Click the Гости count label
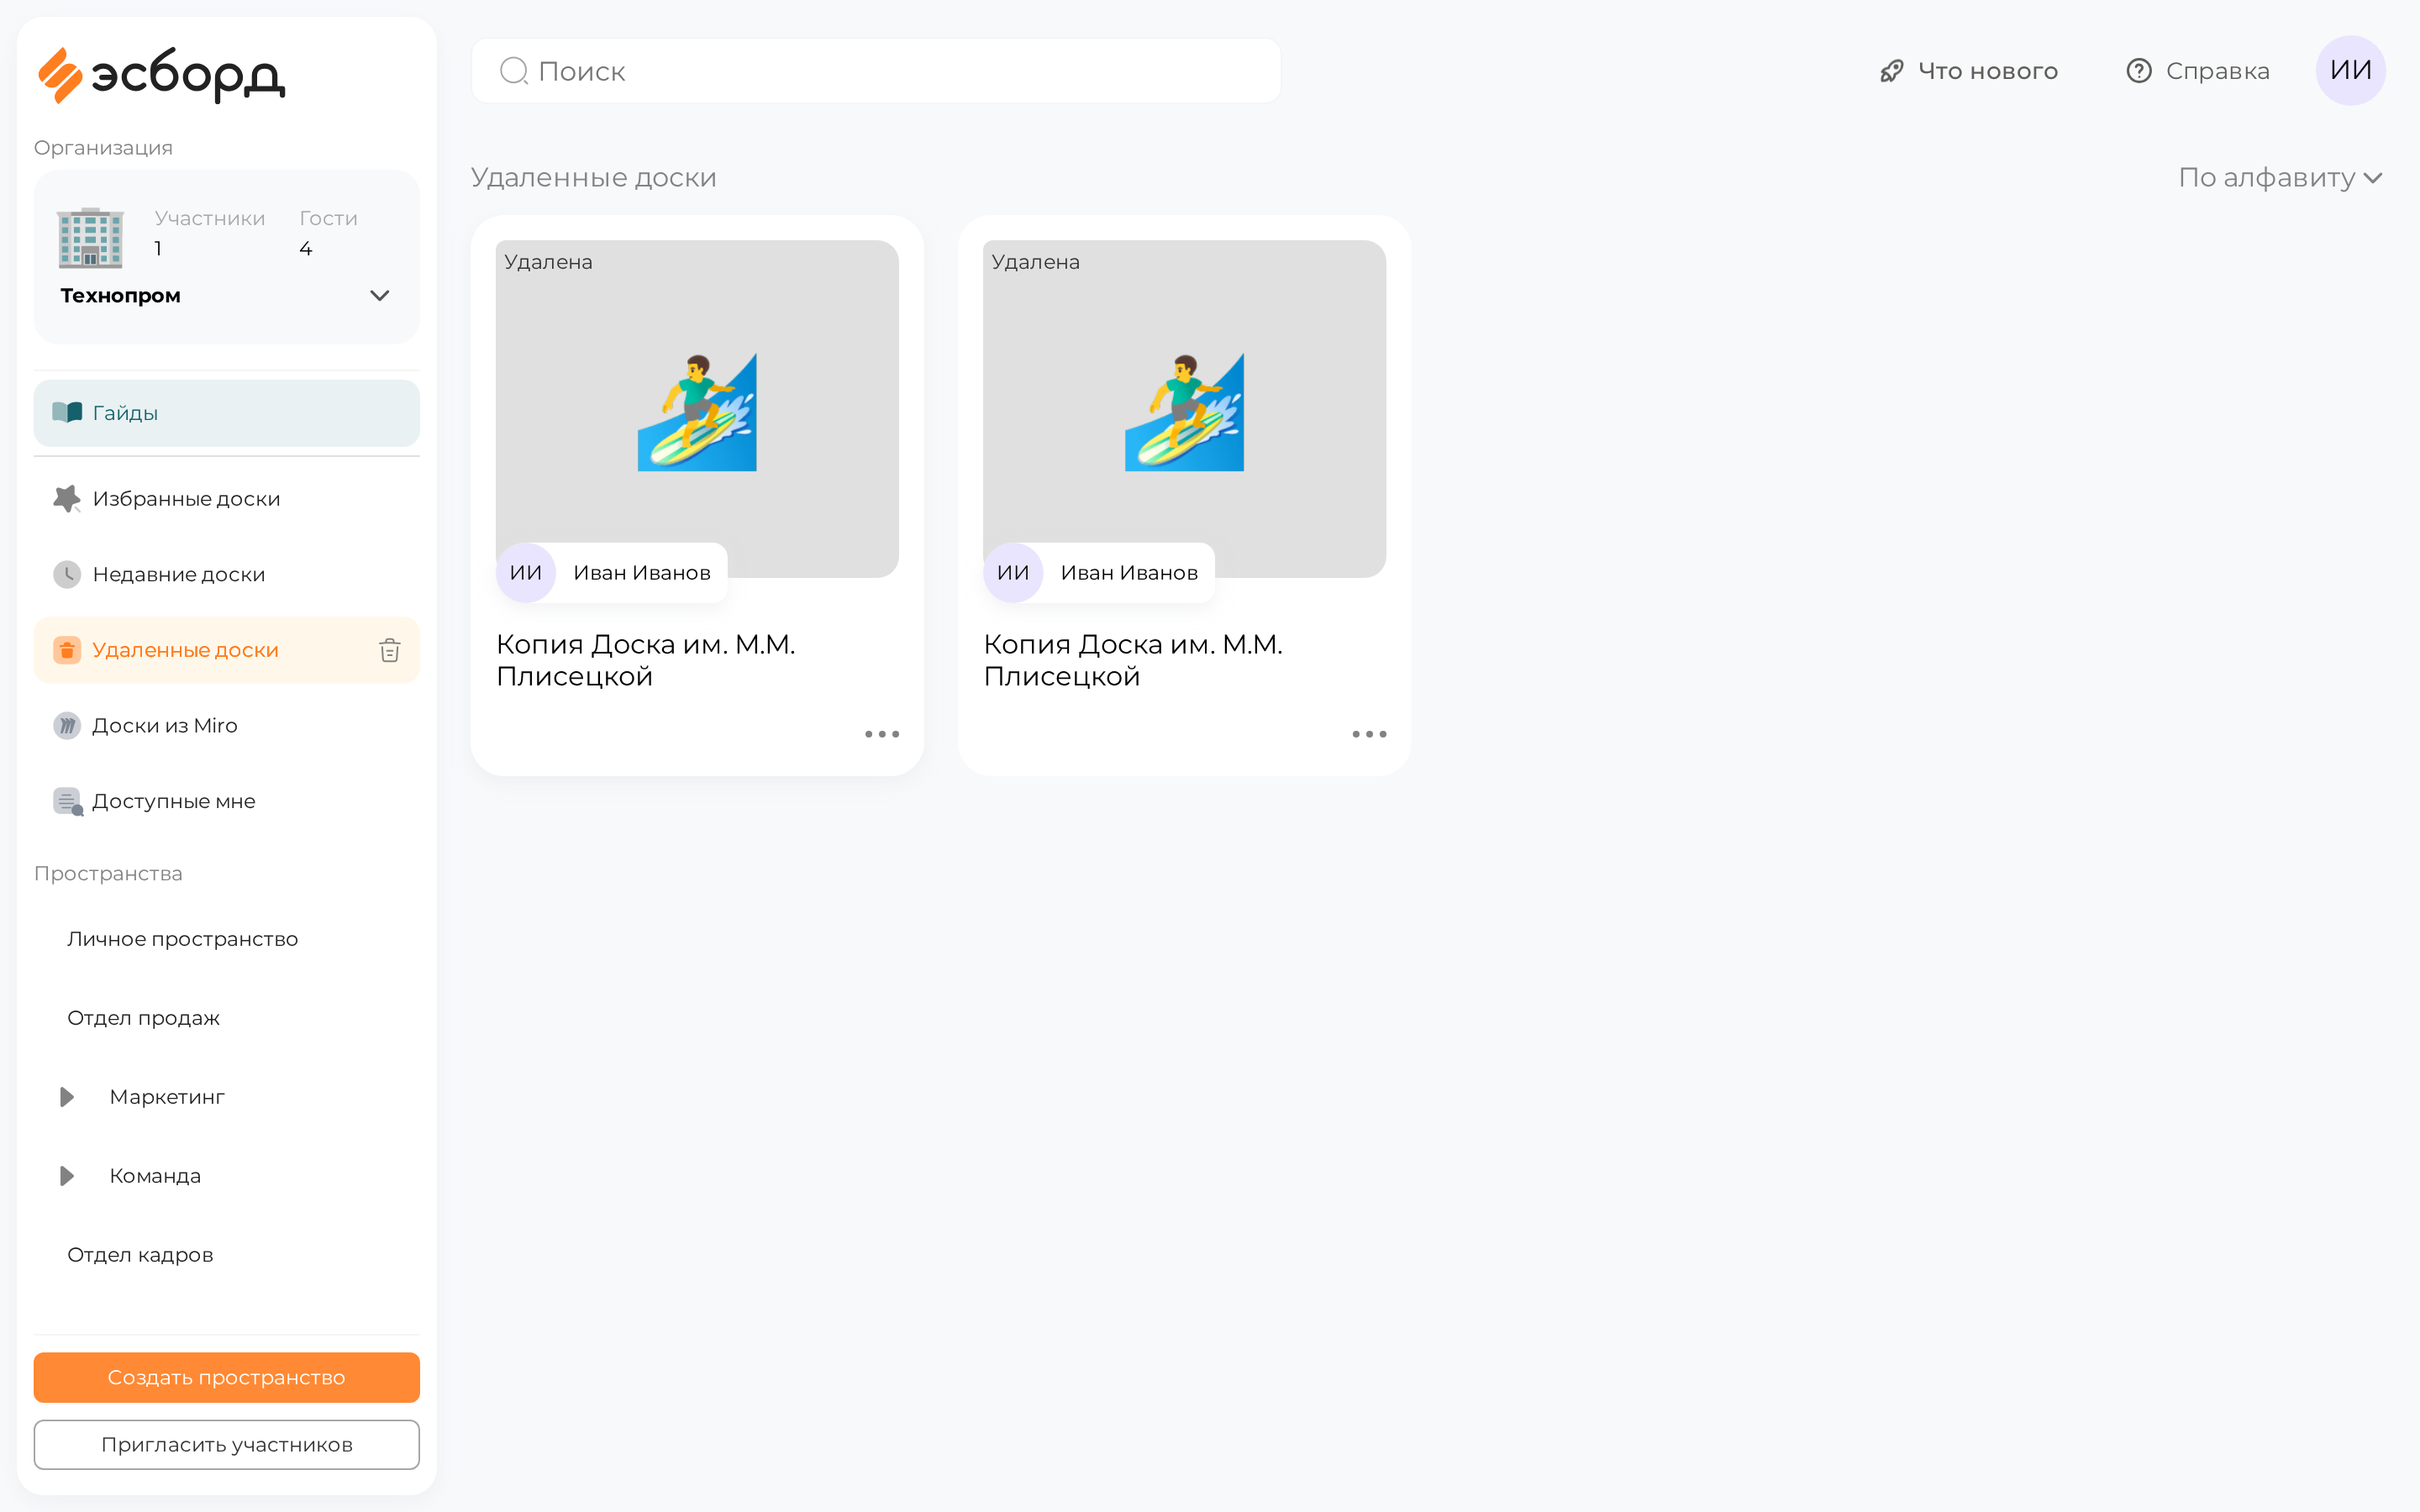The width and height of the screenshot is (2420, 1512). coord(328,218)
